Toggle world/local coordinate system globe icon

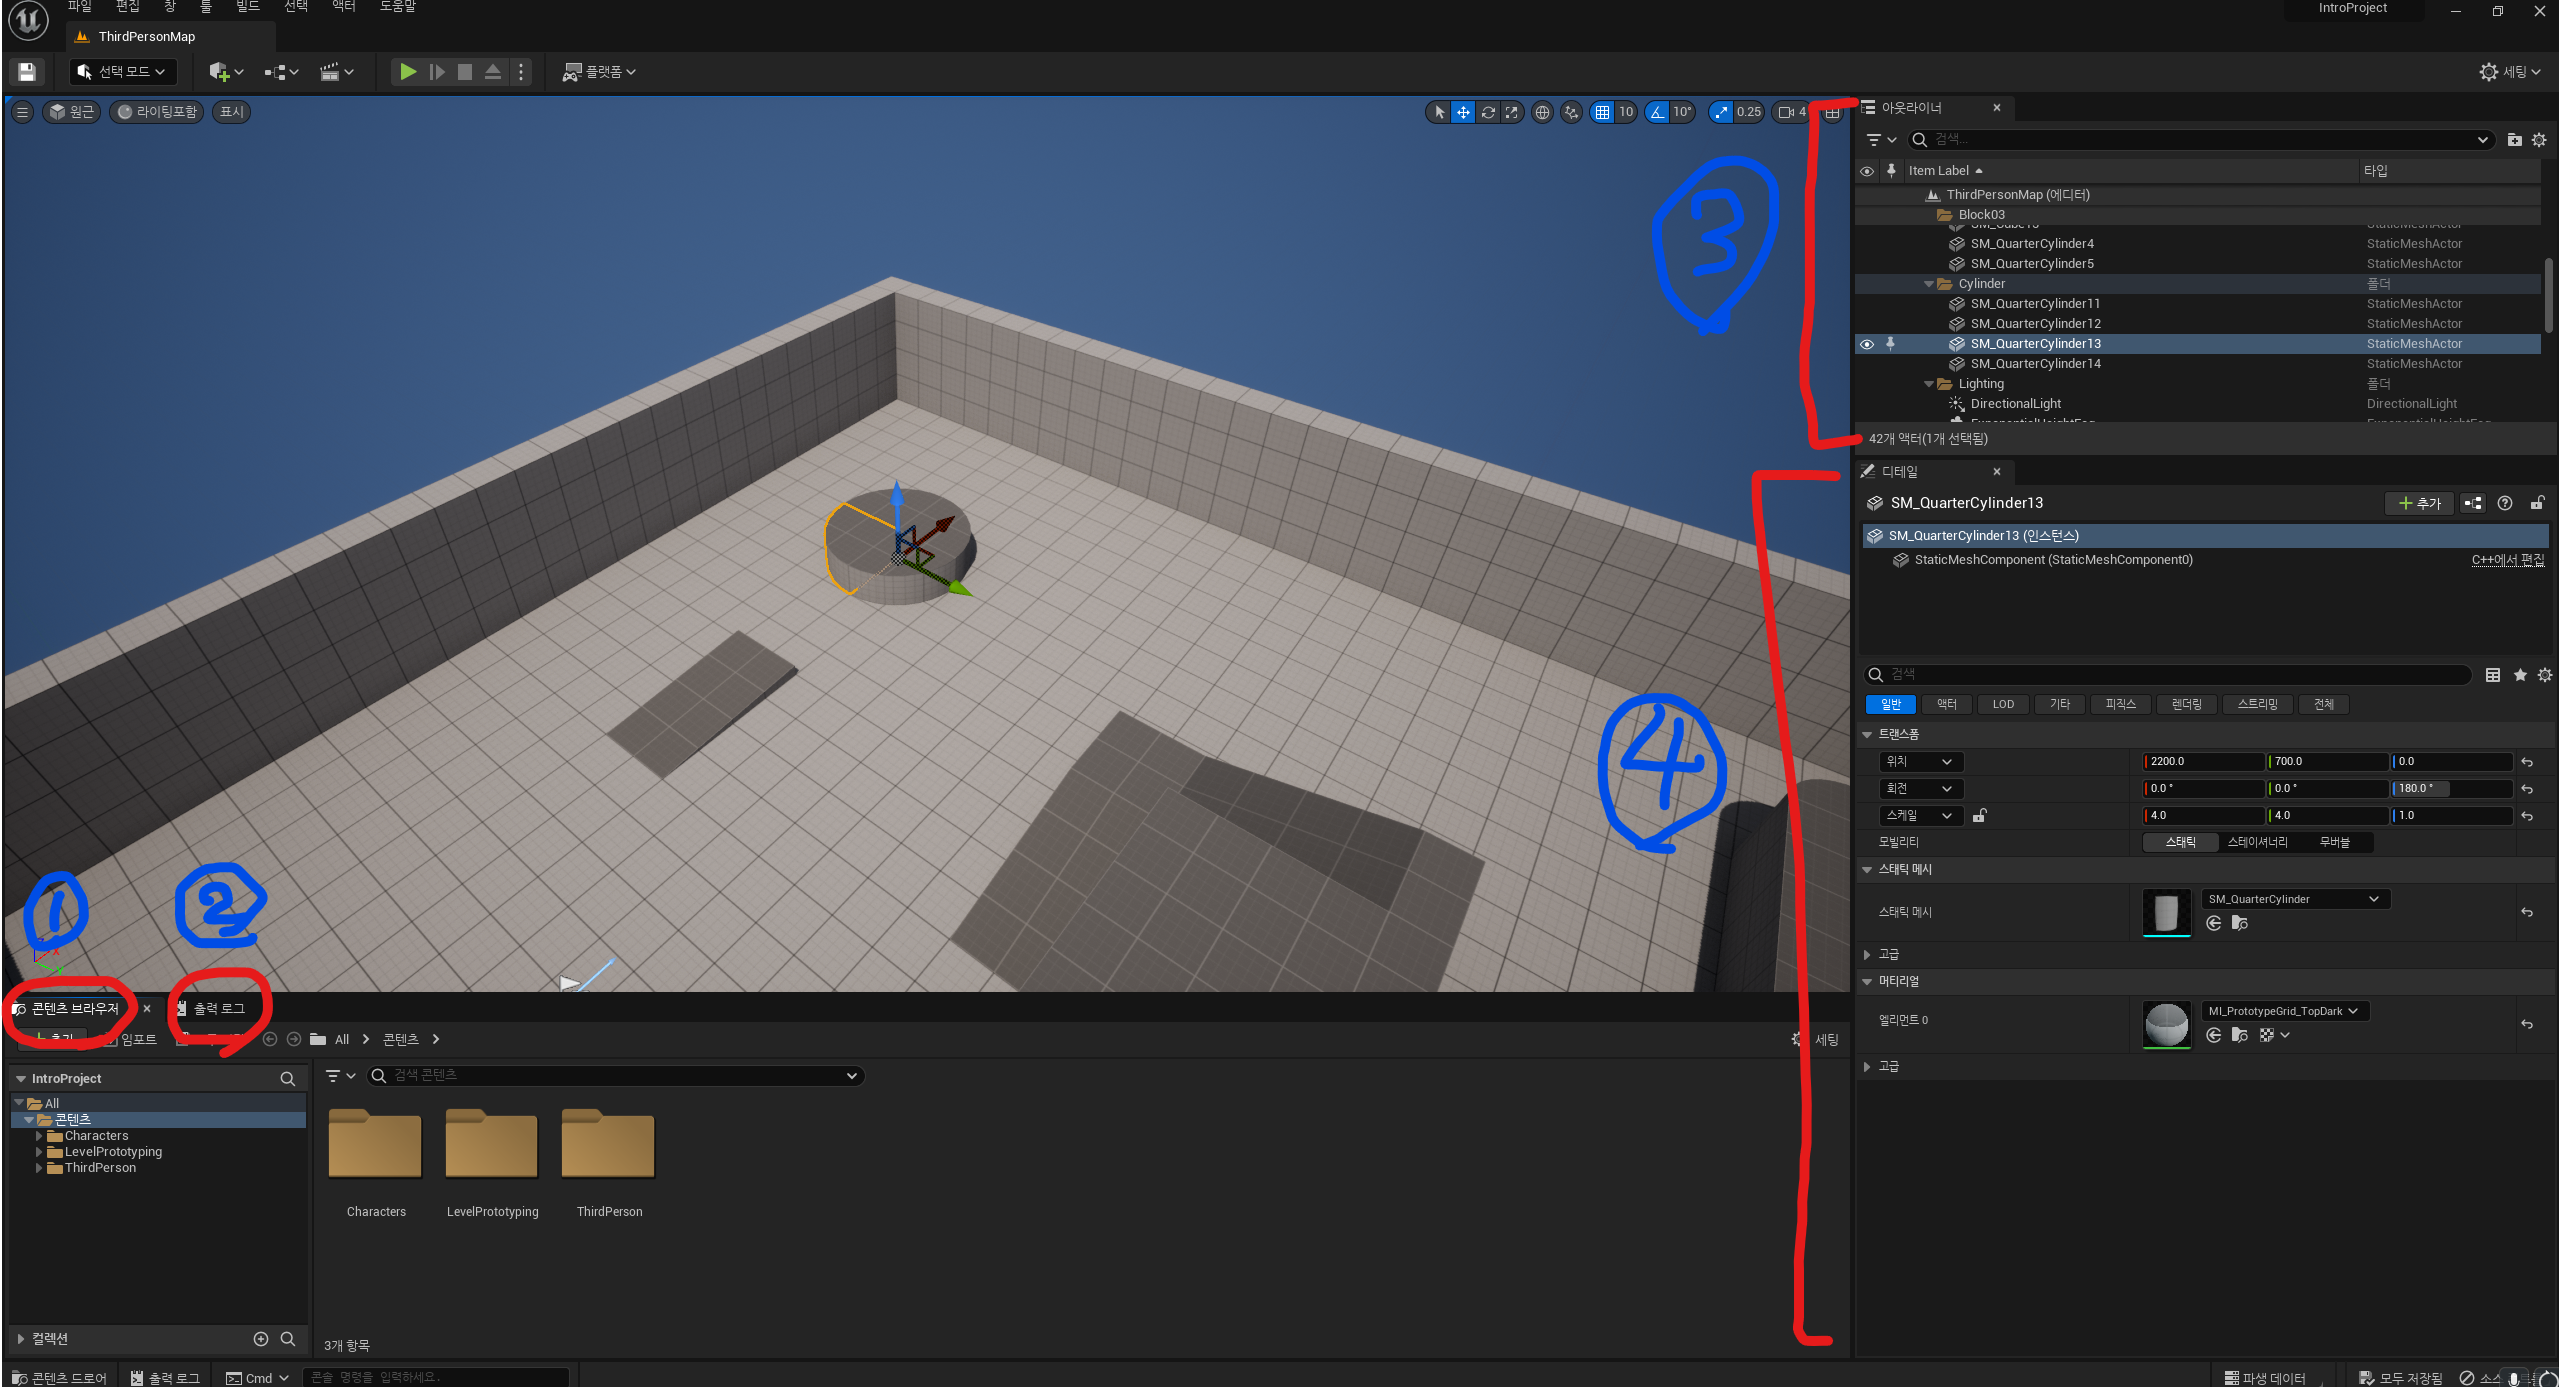pyautogui.click(x=1542, y=112)
